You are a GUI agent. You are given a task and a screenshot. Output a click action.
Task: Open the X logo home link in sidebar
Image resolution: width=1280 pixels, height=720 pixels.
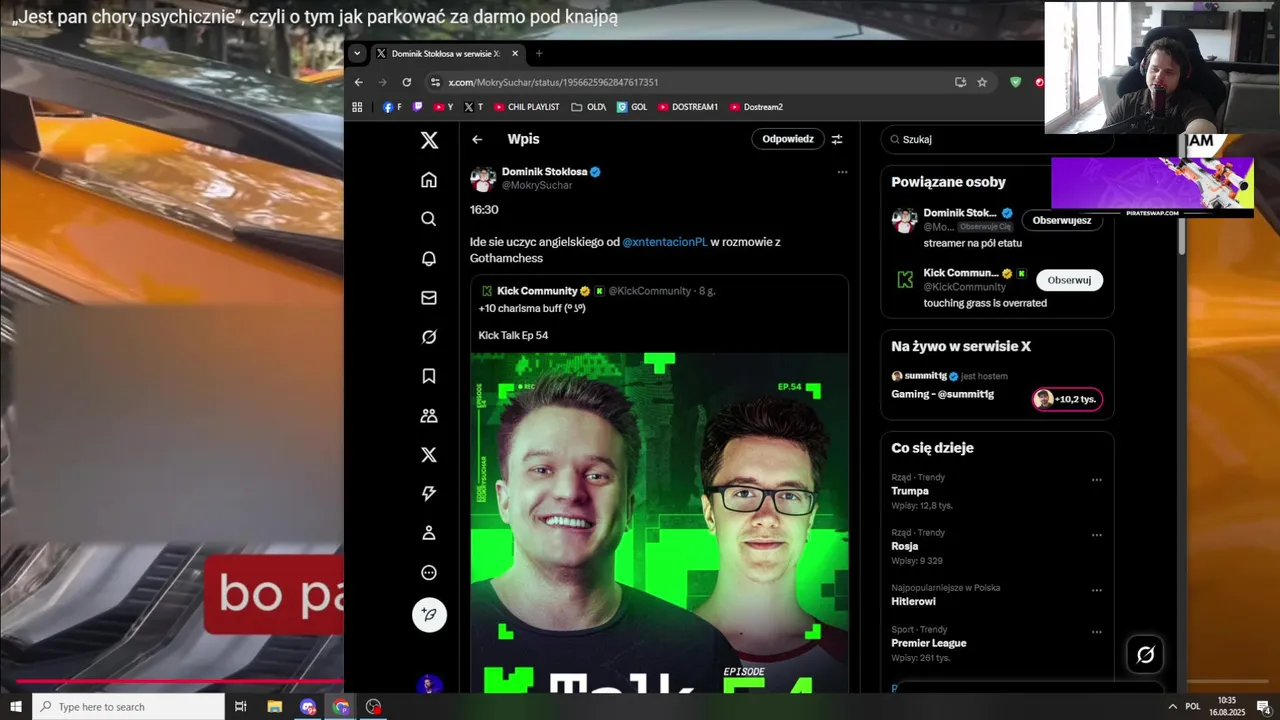coord(429,140)
